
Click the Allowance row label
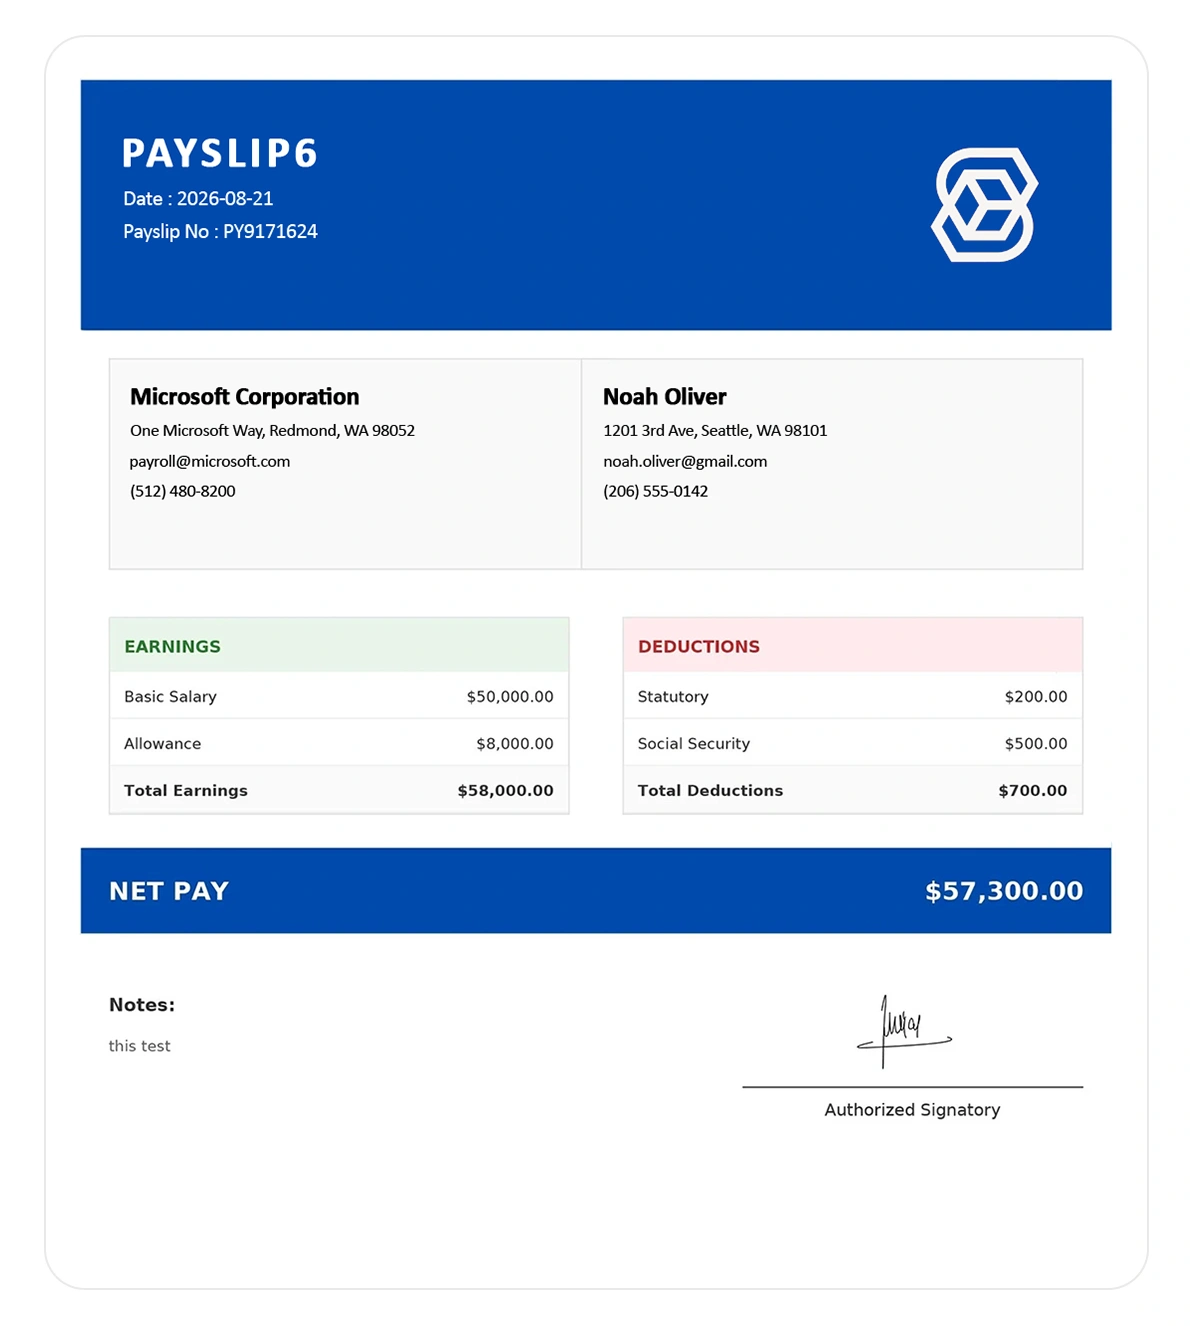click(162, 744)
